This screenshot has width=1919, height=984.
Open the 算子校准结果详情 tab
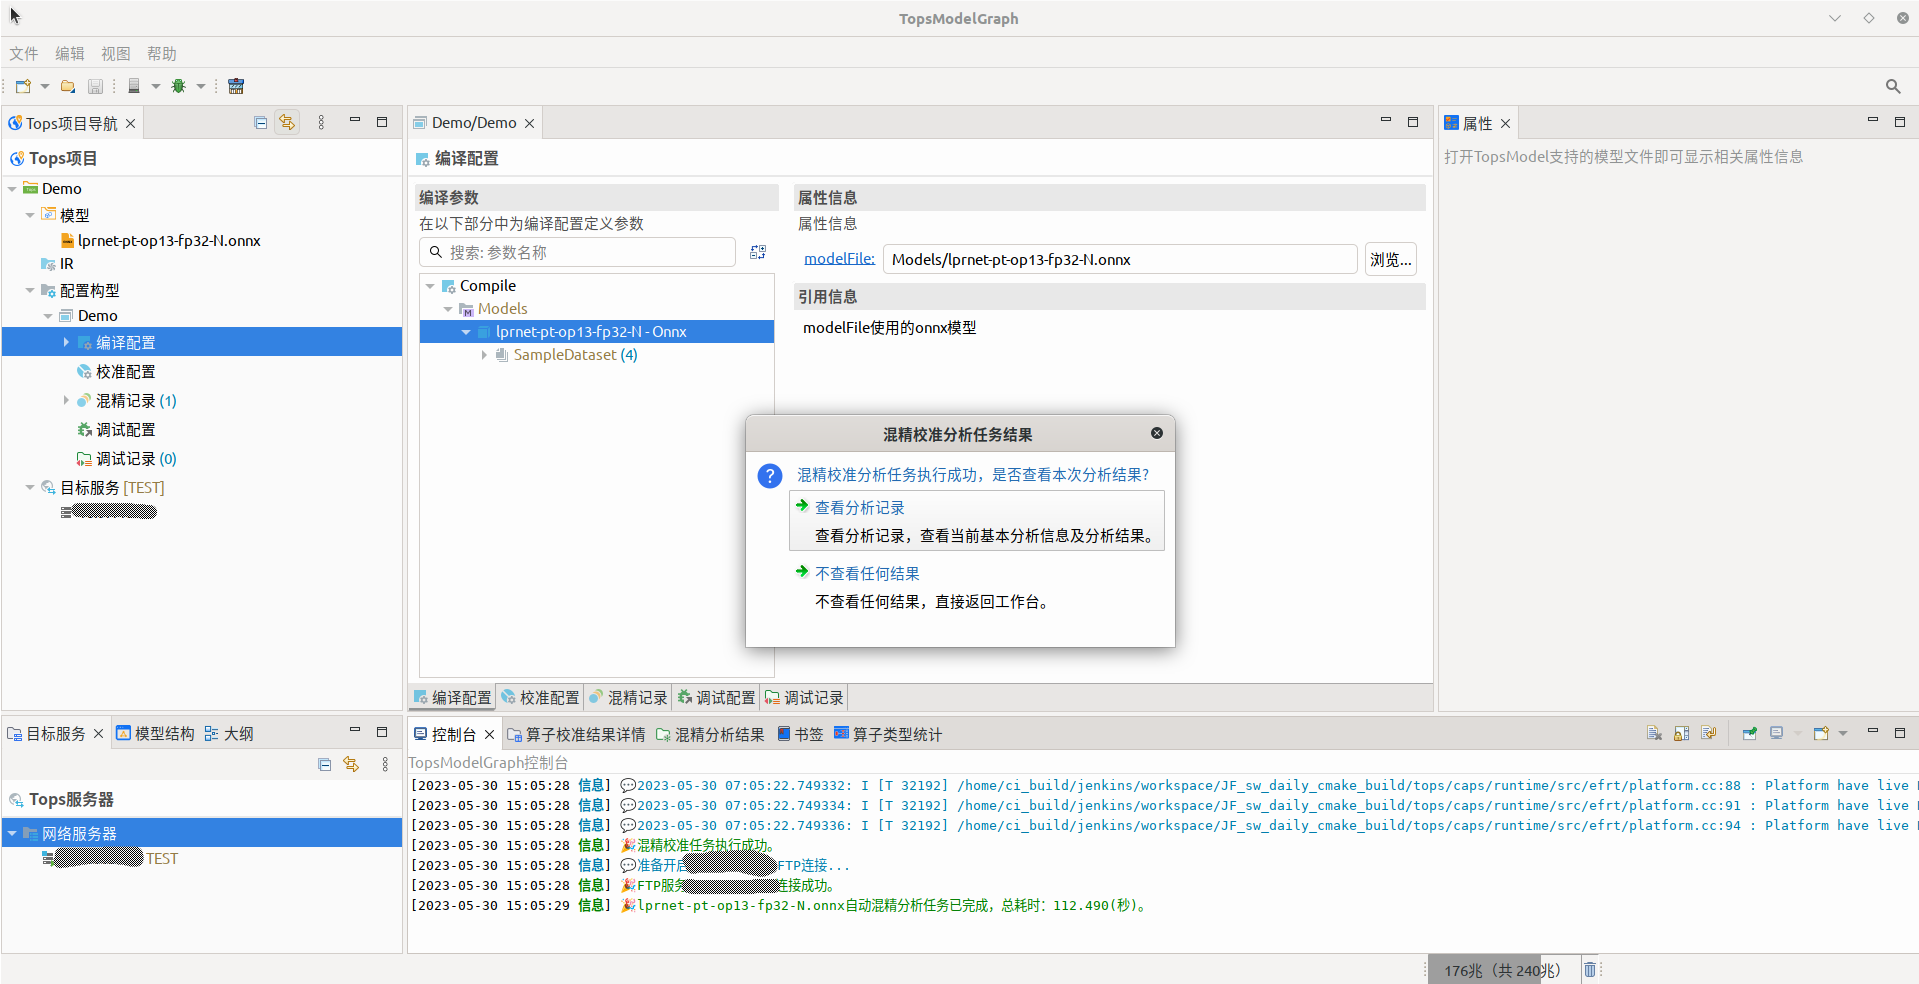coord(576,734)
